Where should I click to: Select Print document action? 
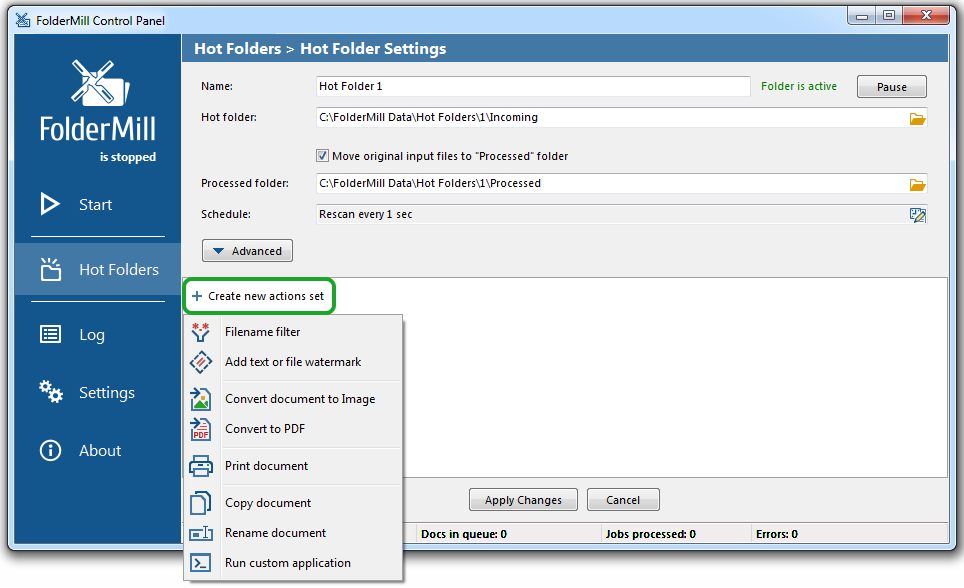293,466
